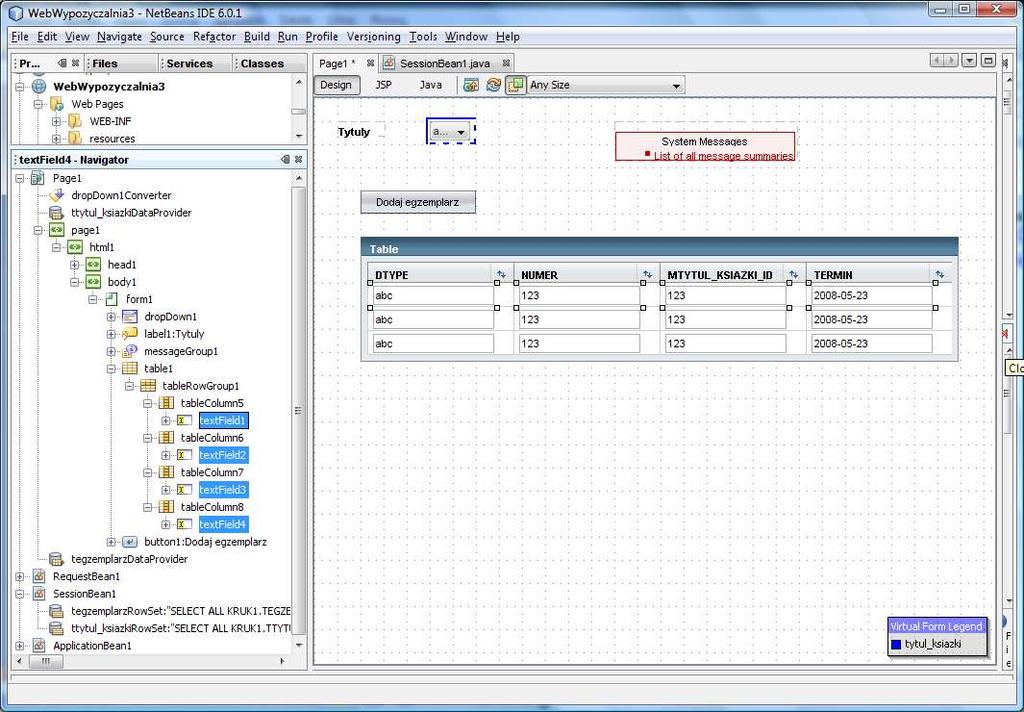Collapse the tableRowGroup1 node
1024x712 pixels.
click(129, 386)
